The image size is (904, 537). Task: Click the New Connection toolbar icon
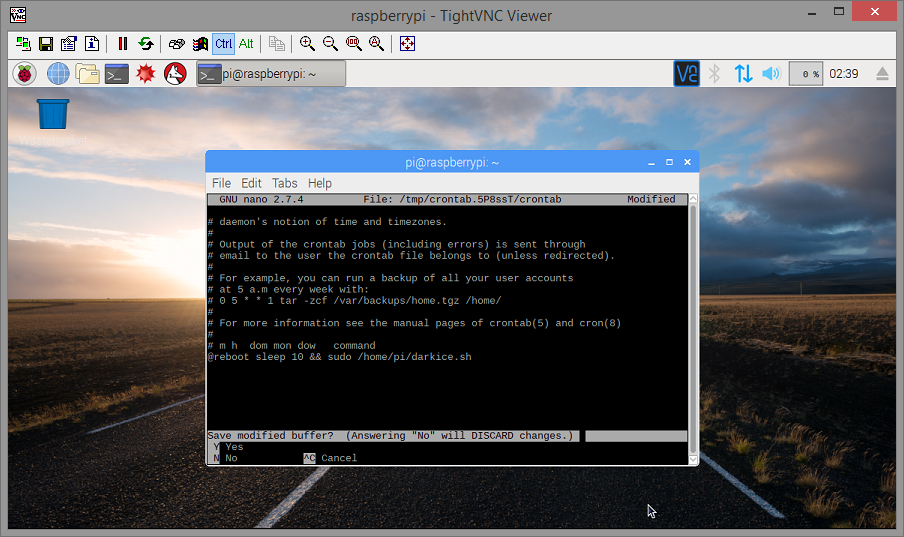point(23,44)
